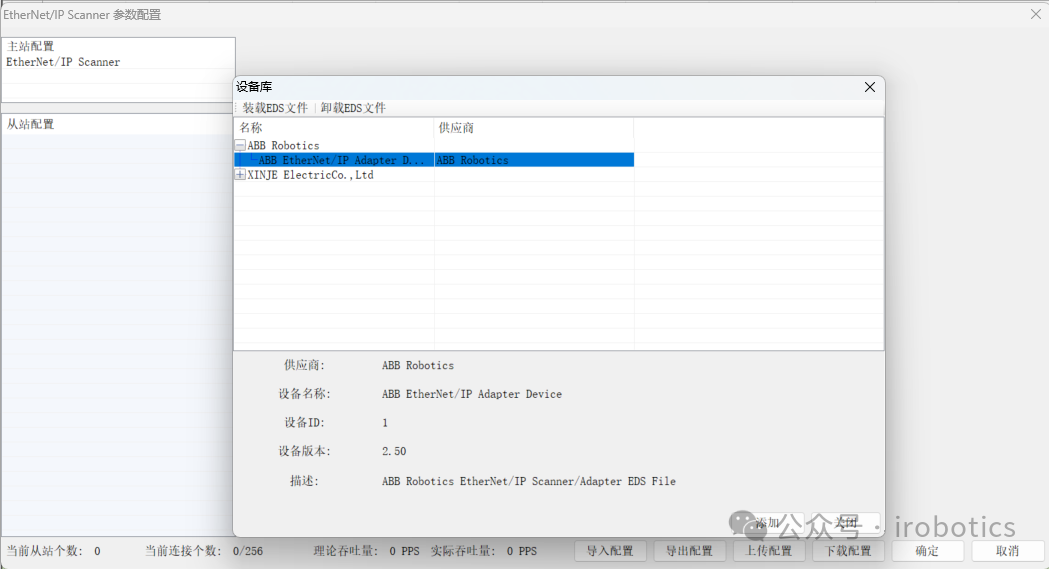Click ABB Robotics vendor cell in selected row
Screen dimensions: 1049x569
pyautogui.click(x=472, y=160)
